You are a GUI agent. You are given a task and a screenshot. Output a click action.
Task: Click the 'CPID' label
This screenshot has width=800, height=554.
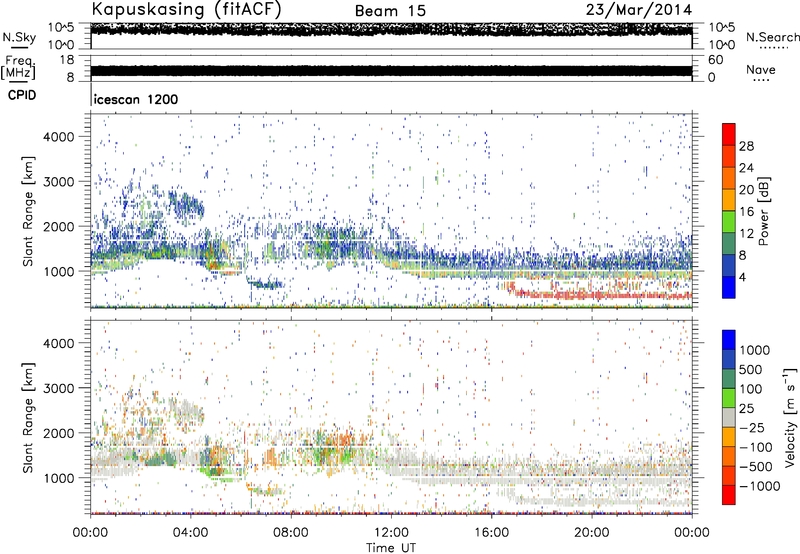click(22, 95)
